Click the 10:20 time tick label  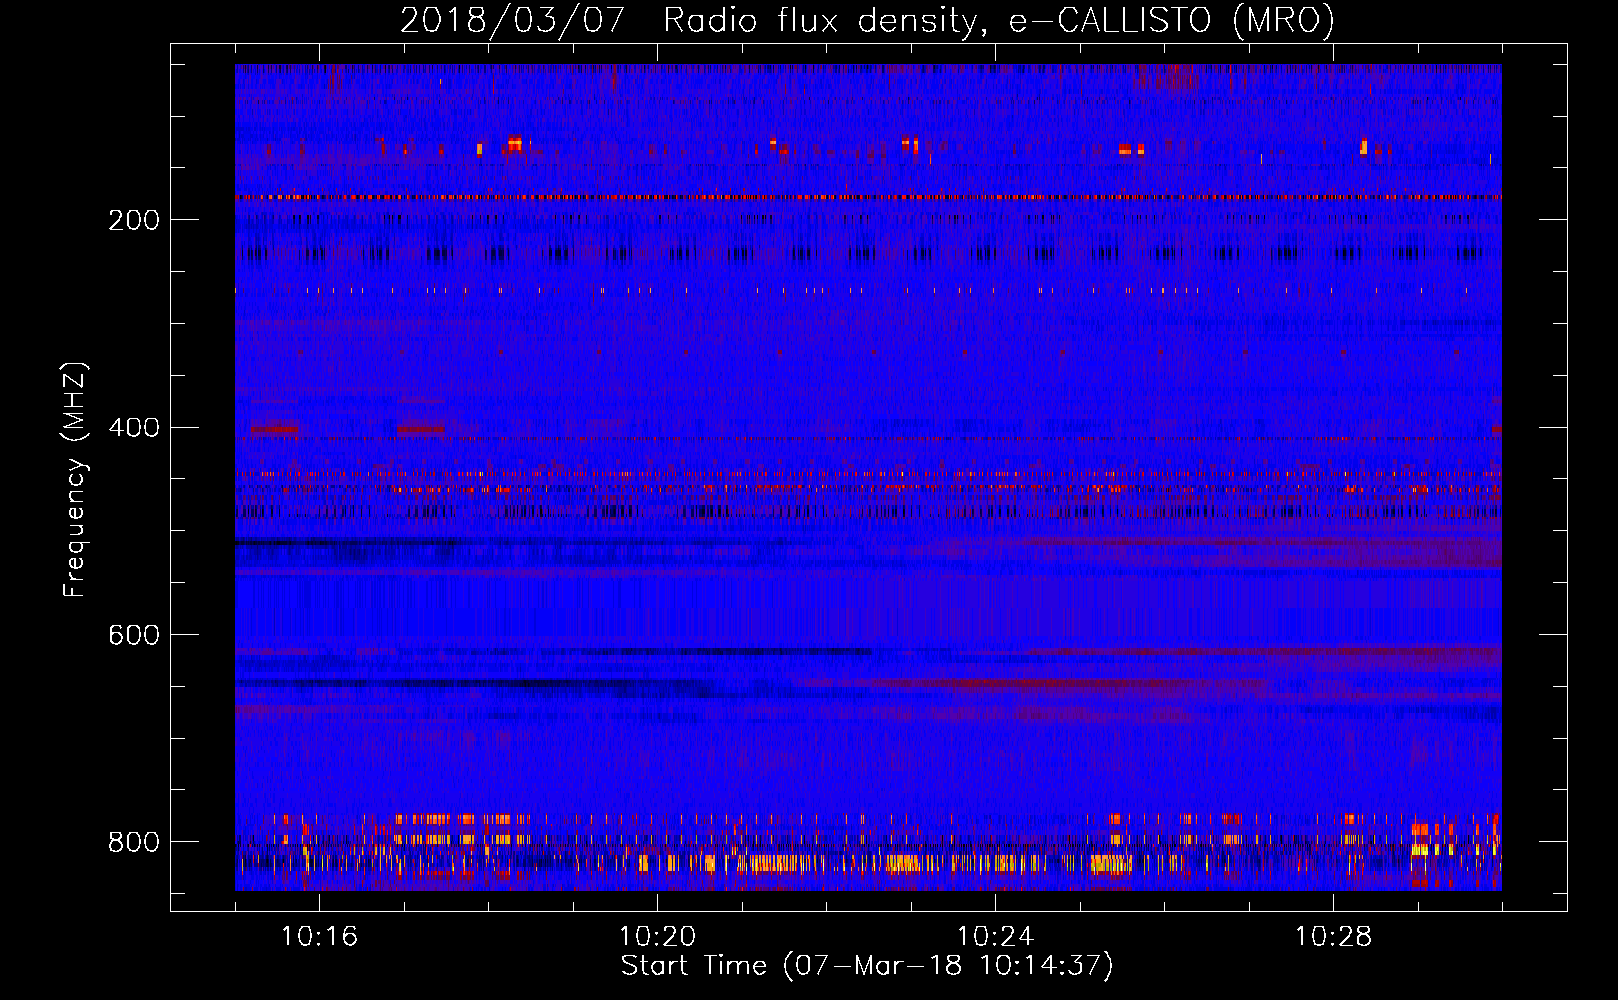tap(657, 937)
